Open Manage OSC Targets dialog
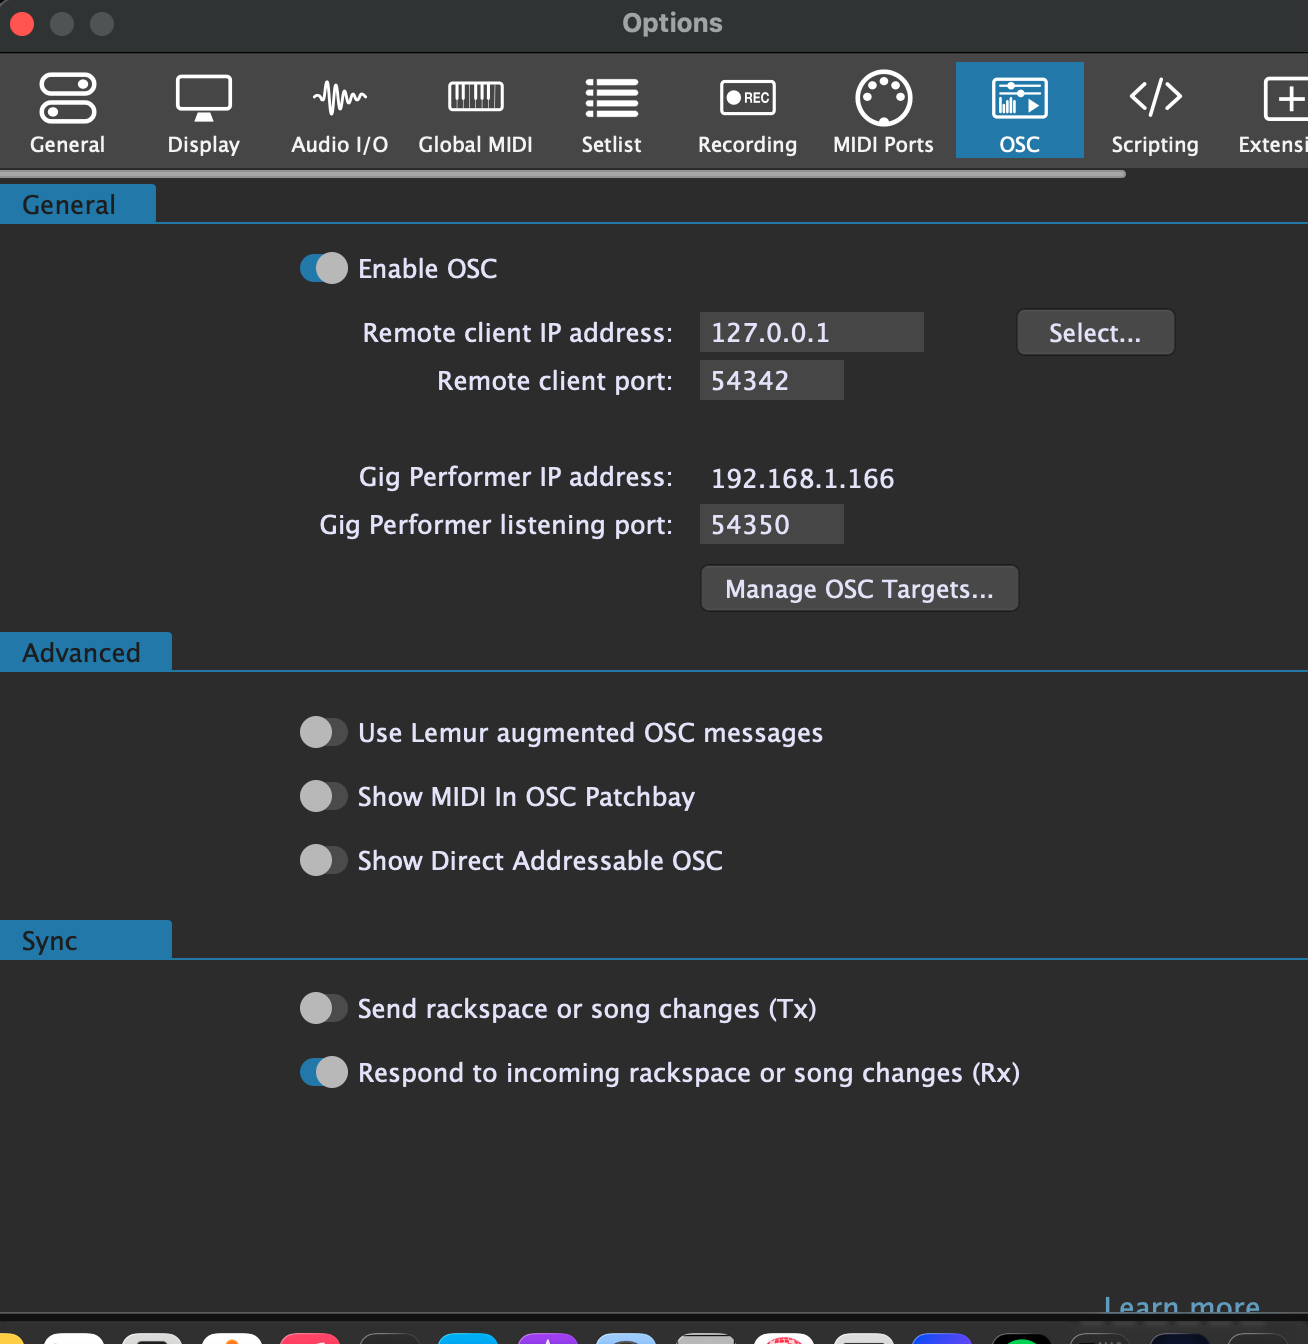This screenshot has width=1308, height=1344. tap(859, 589)
